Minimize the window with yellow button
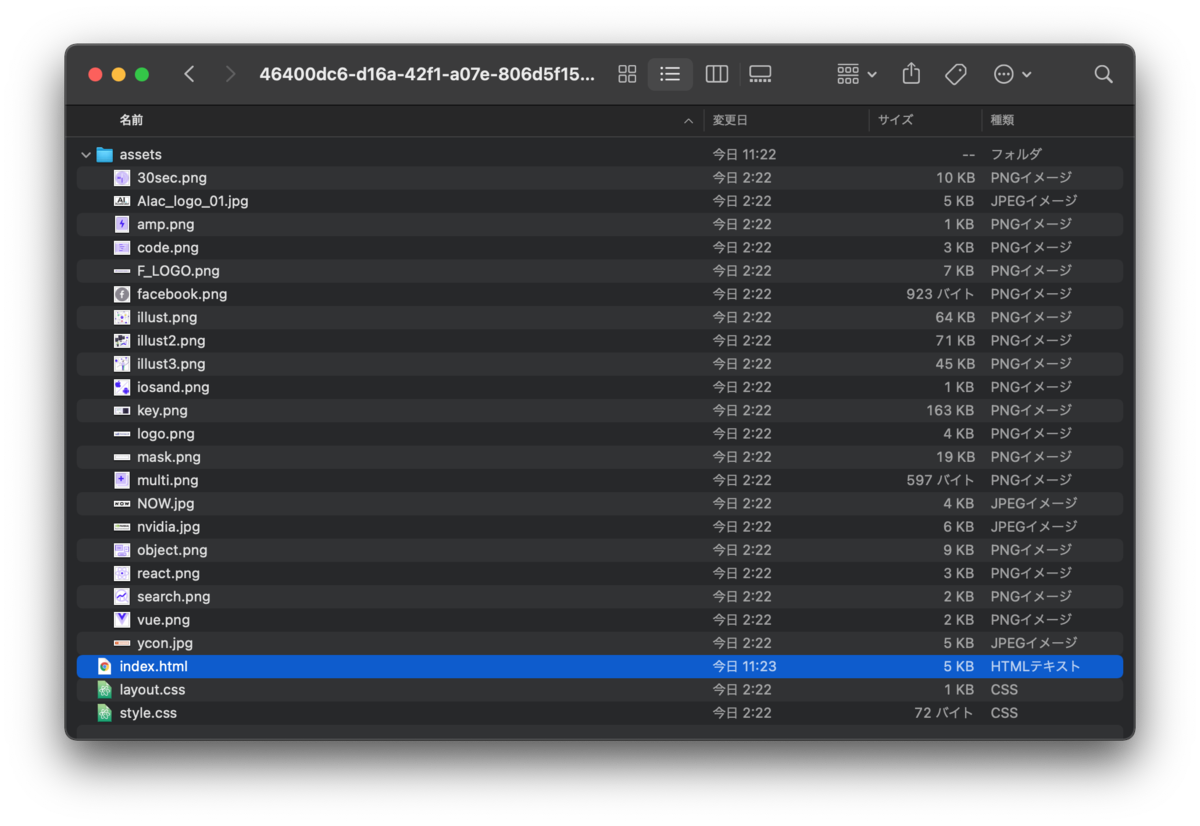The width and height of the screenshot is (1200, 826). [119, 74]
